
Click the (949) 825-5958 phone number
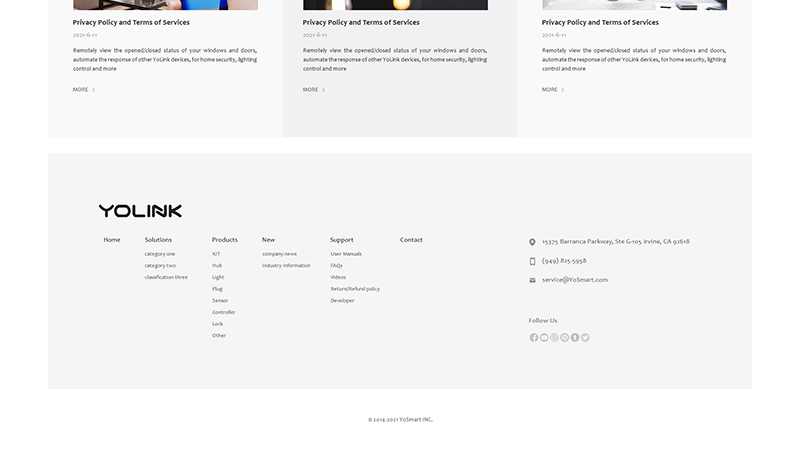564,261
